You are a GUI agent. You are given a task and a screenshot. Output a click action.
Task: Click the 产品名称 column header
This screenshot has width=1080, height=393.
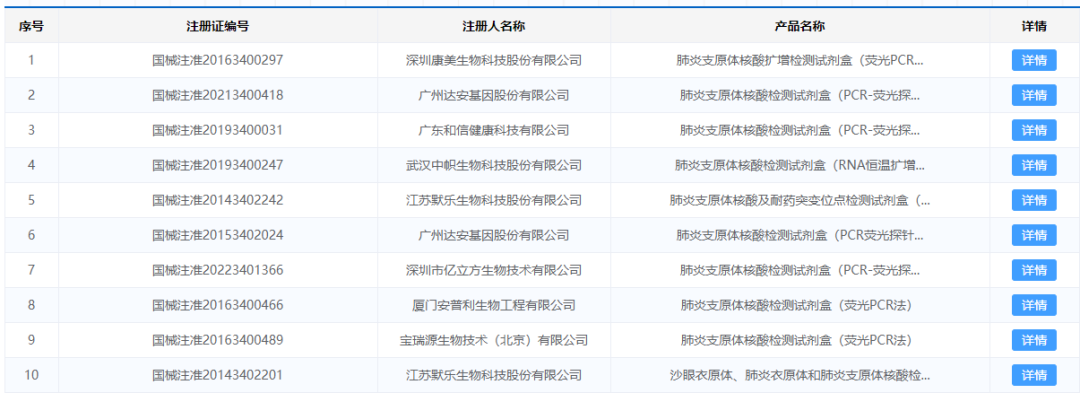click(x=800, y=26)
